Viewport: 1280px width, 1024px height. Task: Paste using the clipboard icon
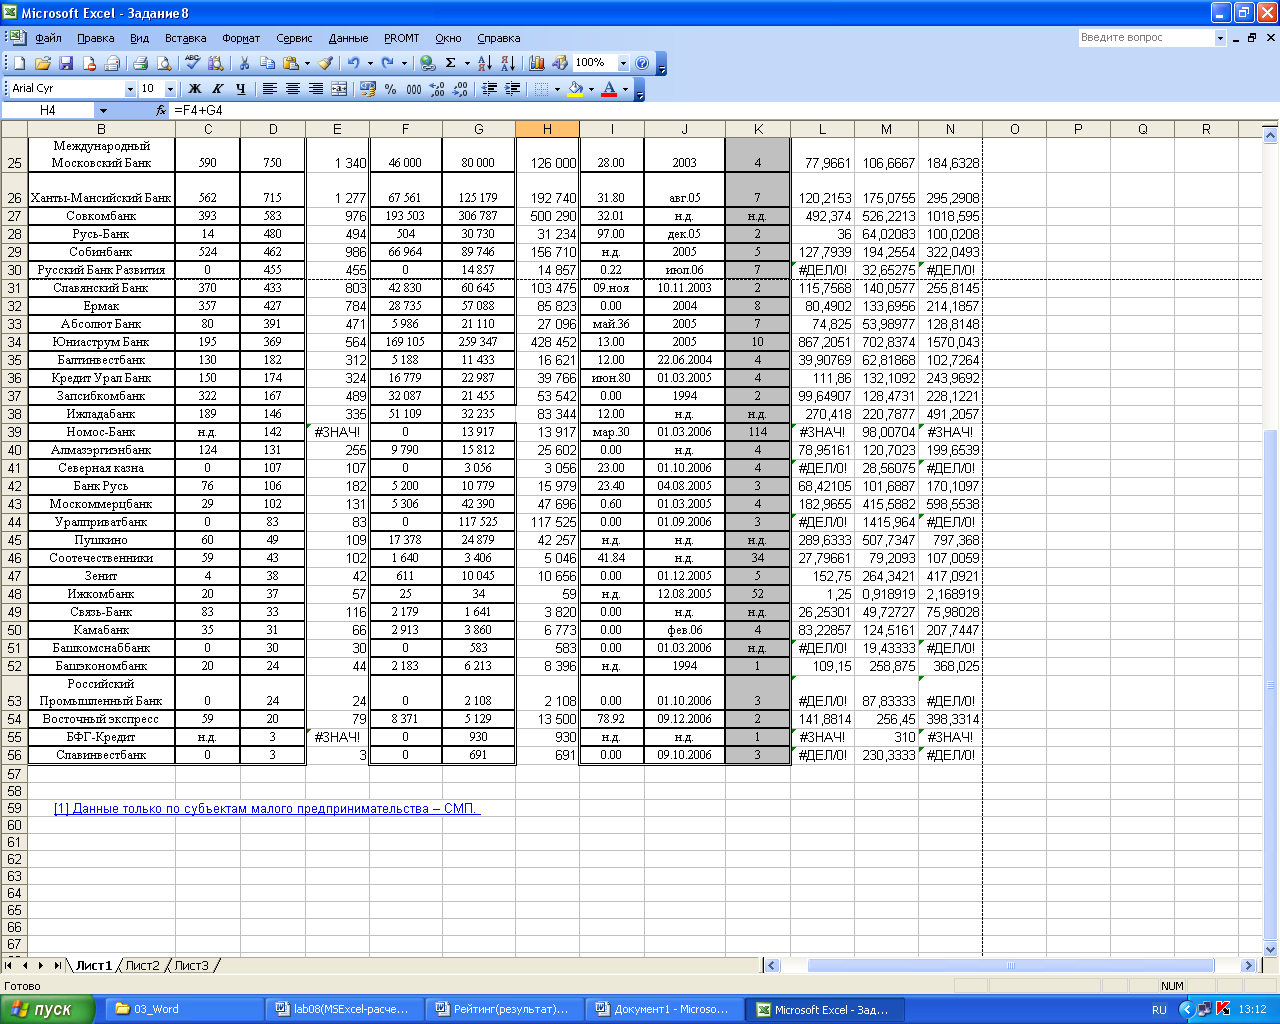(291, 63)
